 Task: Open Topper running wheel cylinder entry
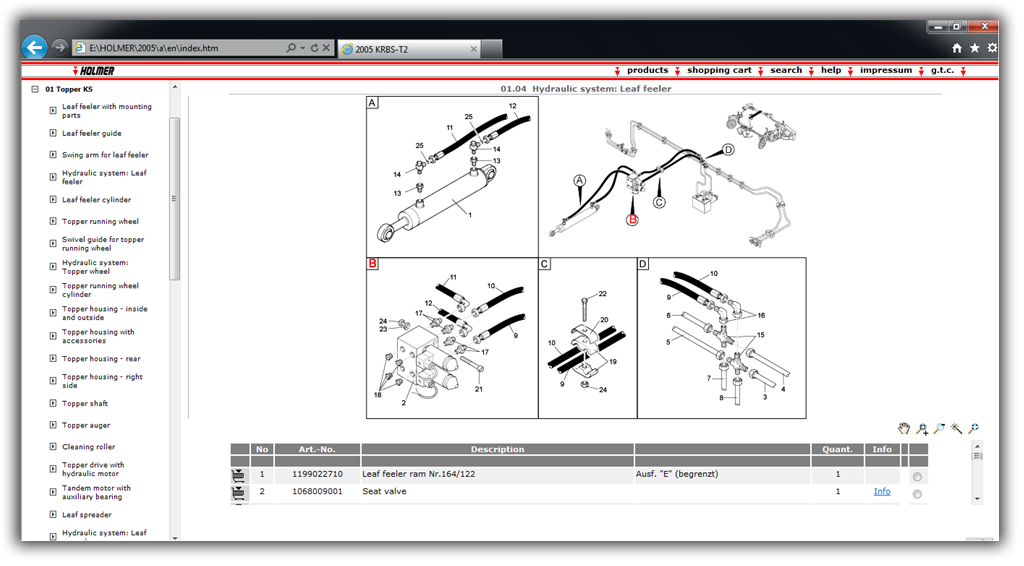pos(101,290)
